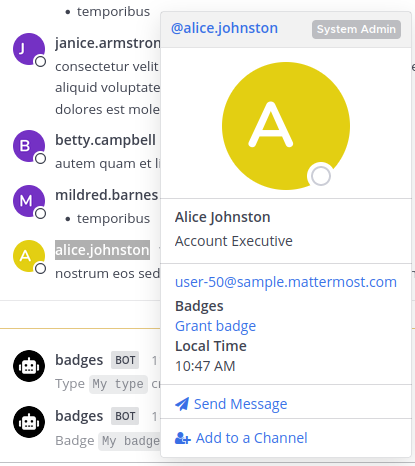Click the System Admin role tag
Image resolution: width=415 pixels, height=466 pixels.
(x=356, y=29)
